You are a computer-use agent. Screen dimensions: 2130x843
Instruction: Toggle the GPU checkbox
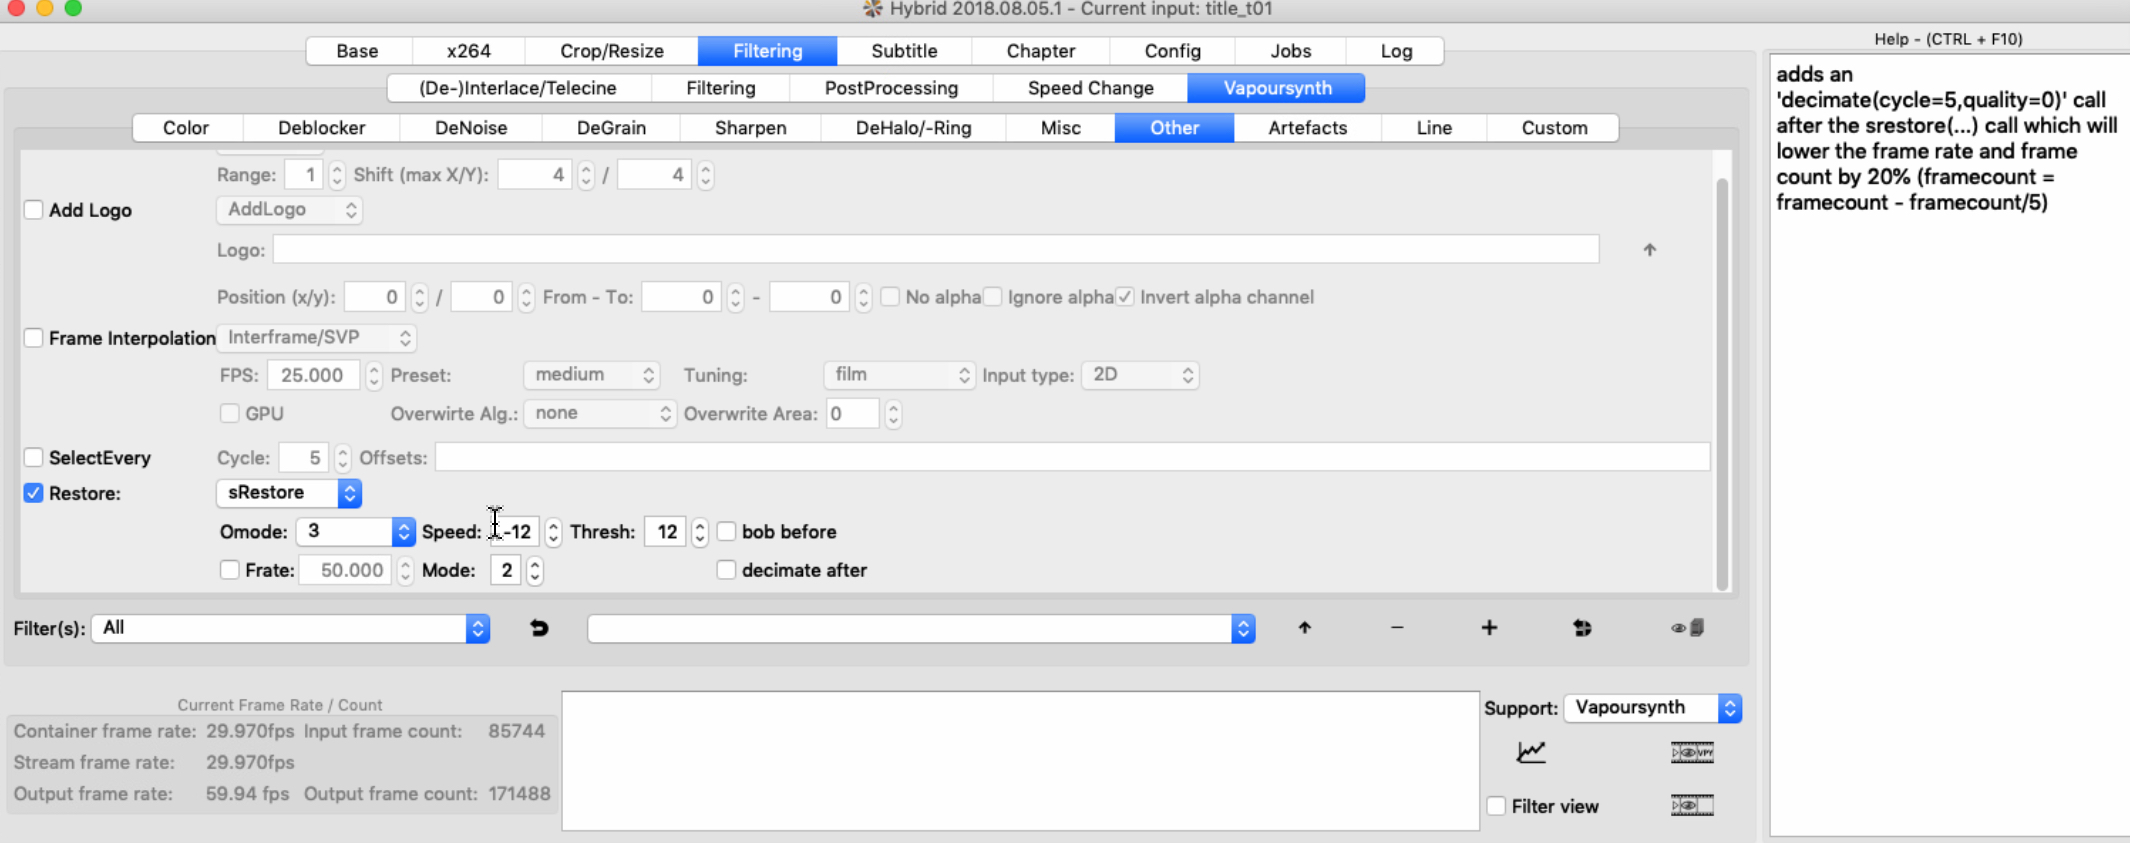click(x=230, y=414)
